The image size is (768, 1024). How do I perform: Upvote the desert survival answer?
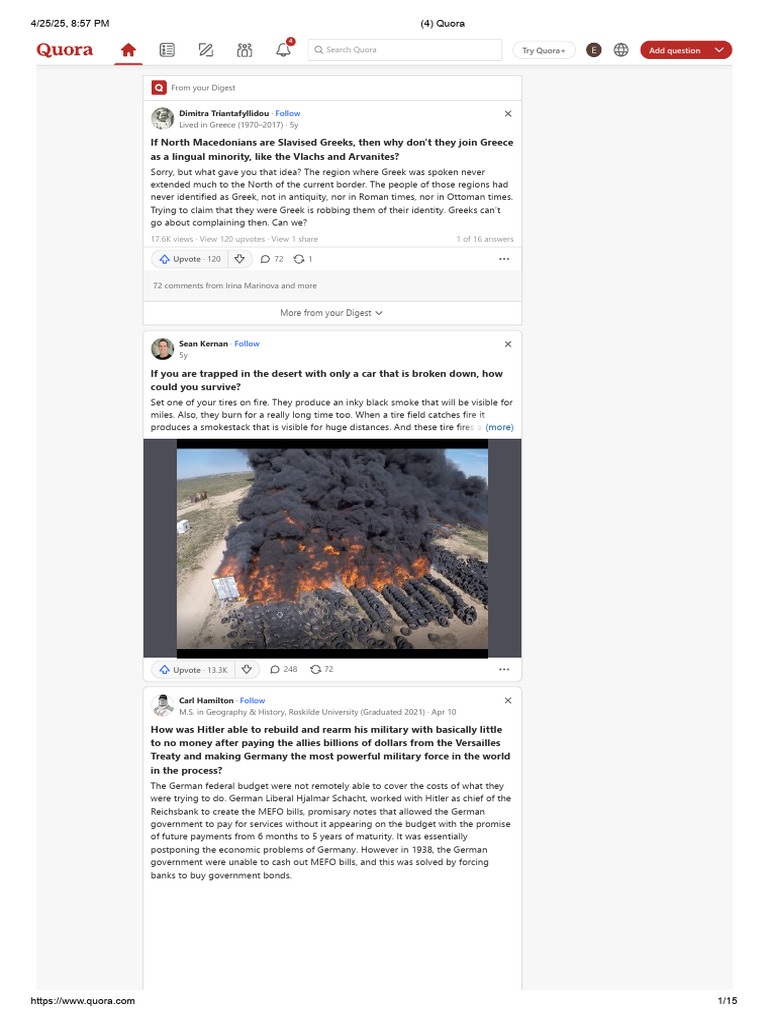pos(193,670)
